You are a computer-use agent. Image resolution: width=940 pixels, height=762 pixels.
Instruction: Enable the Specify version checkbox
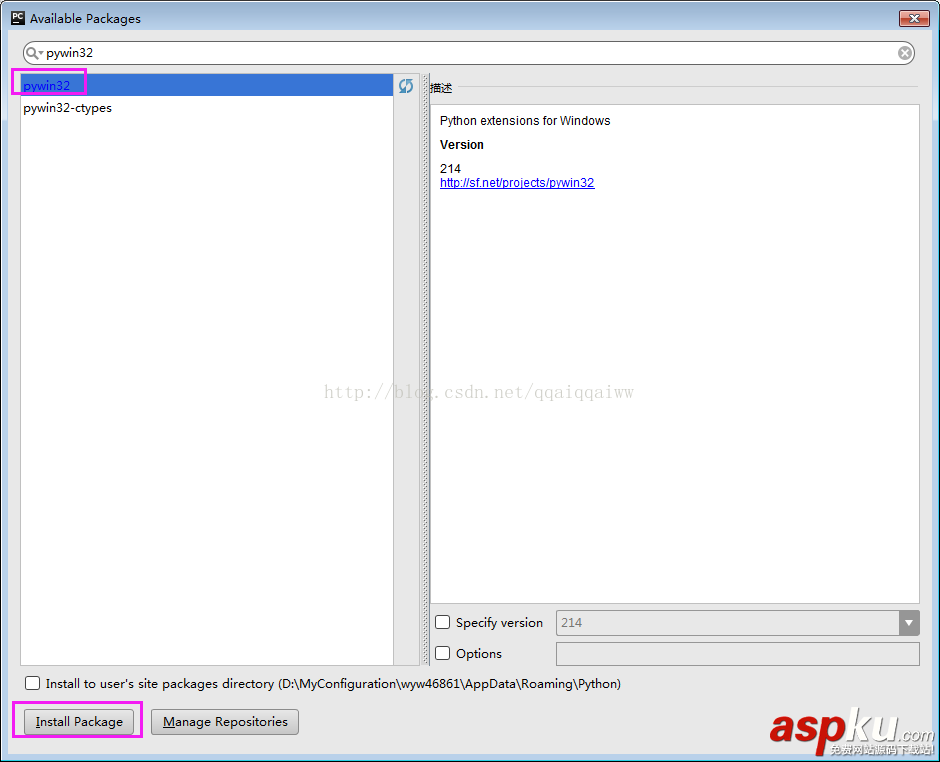pyautogui.click(x=442, y=622)
